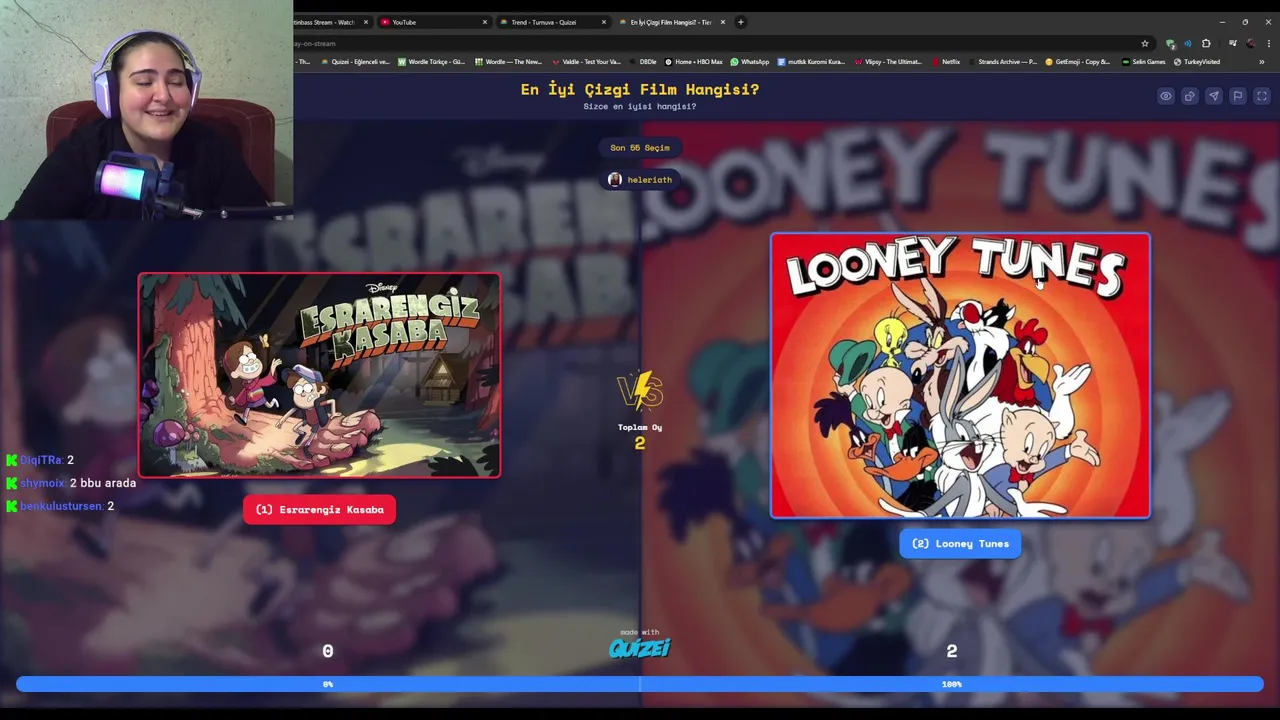Screen dimensions: 1280x720
Task: Click the vote percentage progress bar
Action: coord(640,684)
